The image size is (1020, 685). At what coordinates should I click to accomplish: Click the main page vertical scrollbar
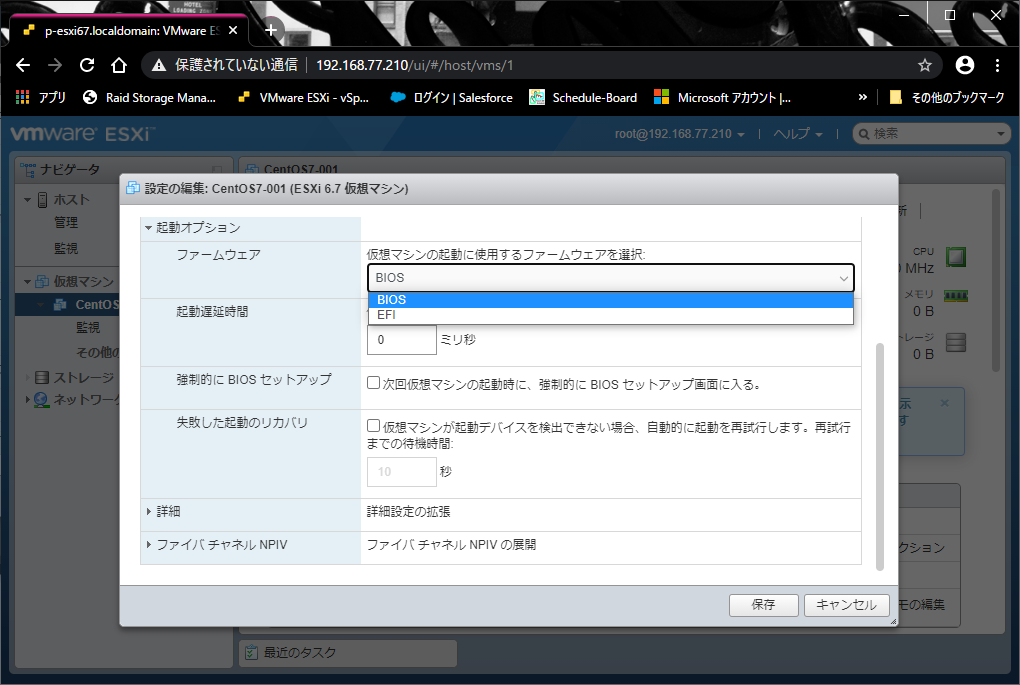pos(996,280)
